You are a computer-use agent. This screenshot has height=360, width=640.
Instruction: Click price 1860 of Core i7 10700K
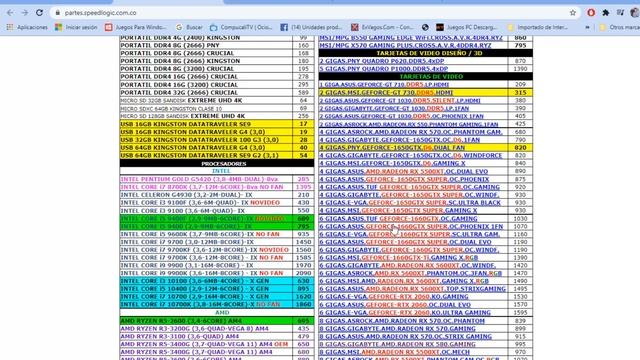(303, 304)
